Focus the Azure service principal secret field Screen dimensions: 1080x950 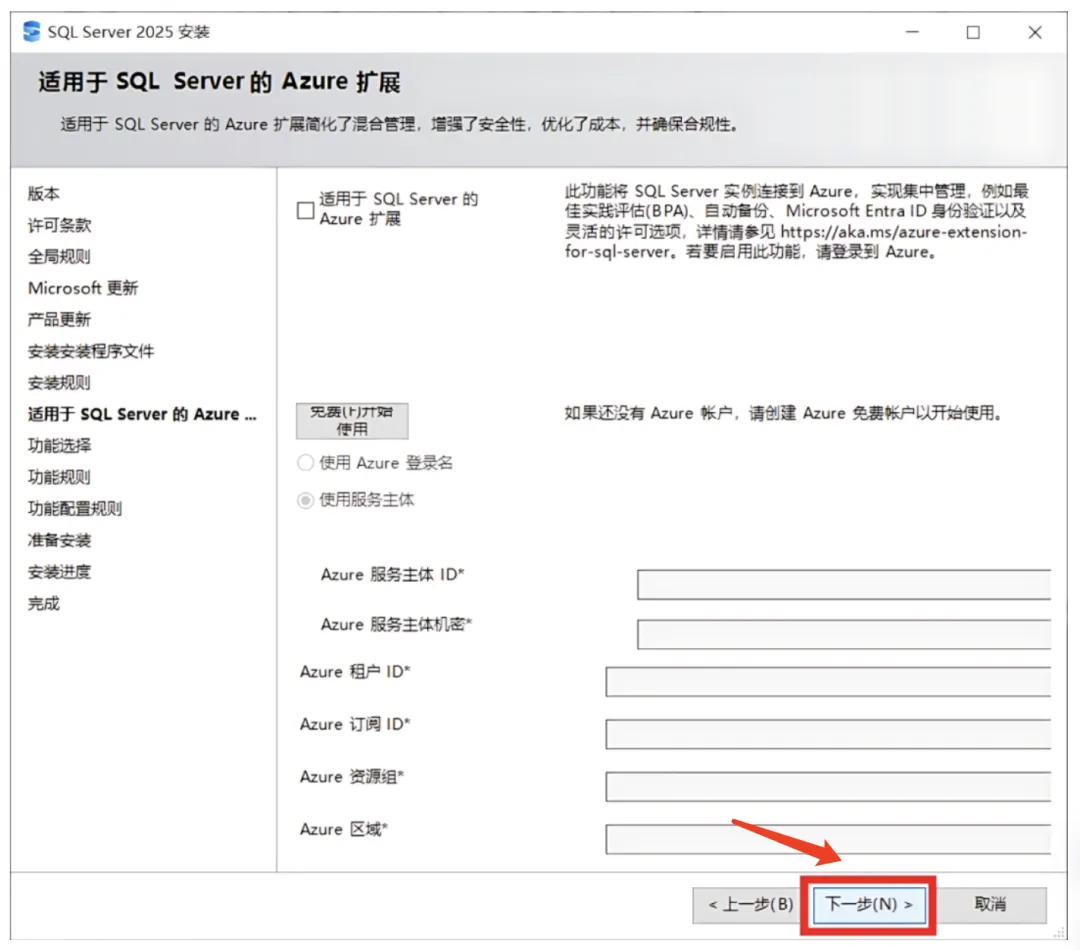pos(844,634)
